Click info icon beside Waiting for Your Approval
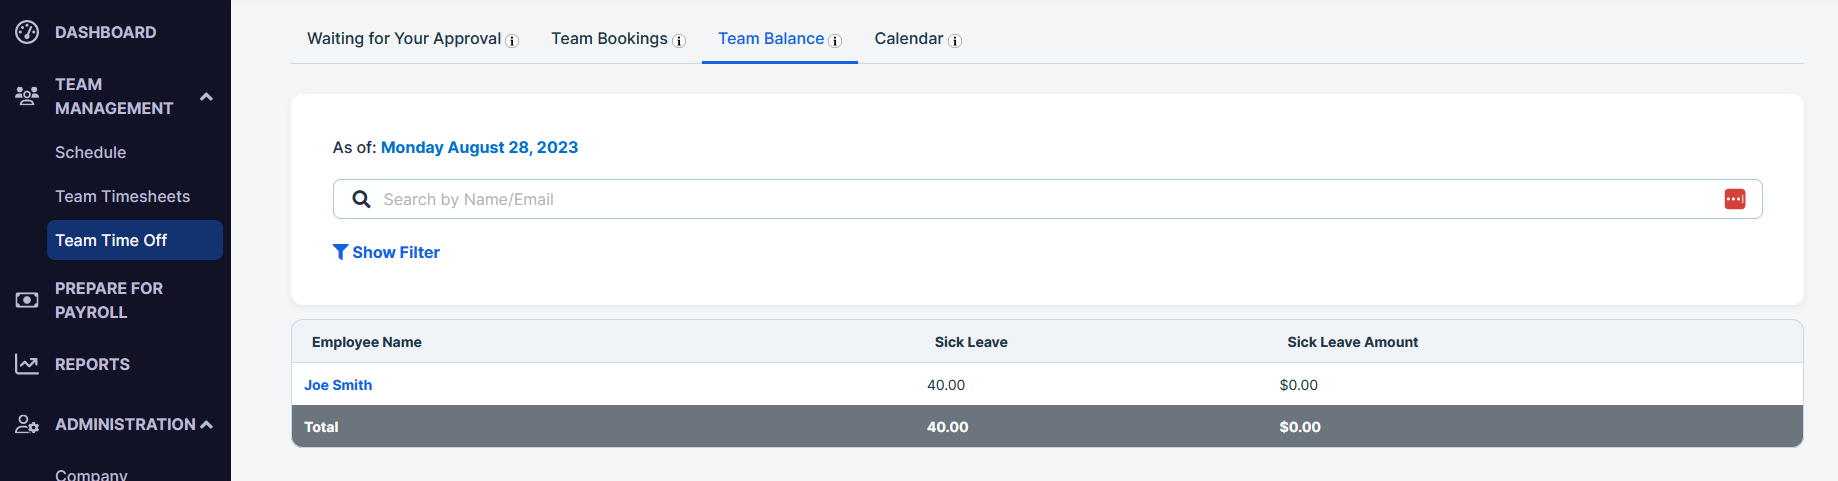 (512, 41)
